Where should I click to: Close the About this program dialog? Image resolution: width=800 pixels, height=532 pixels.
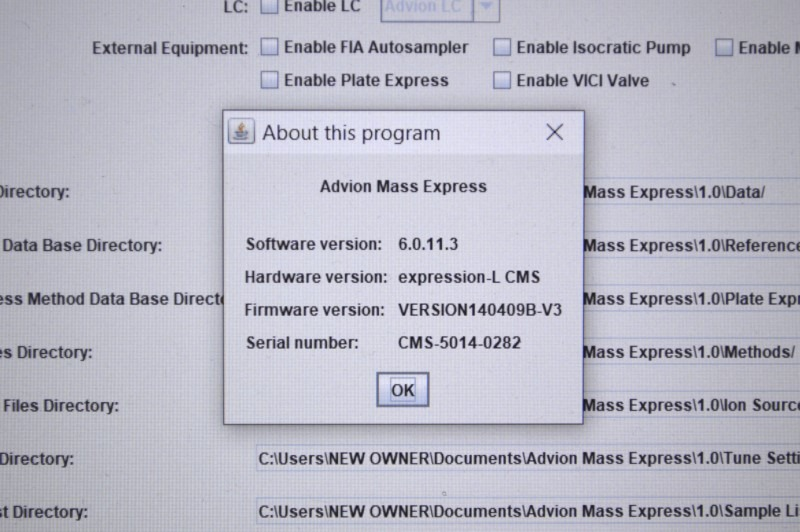555,132
